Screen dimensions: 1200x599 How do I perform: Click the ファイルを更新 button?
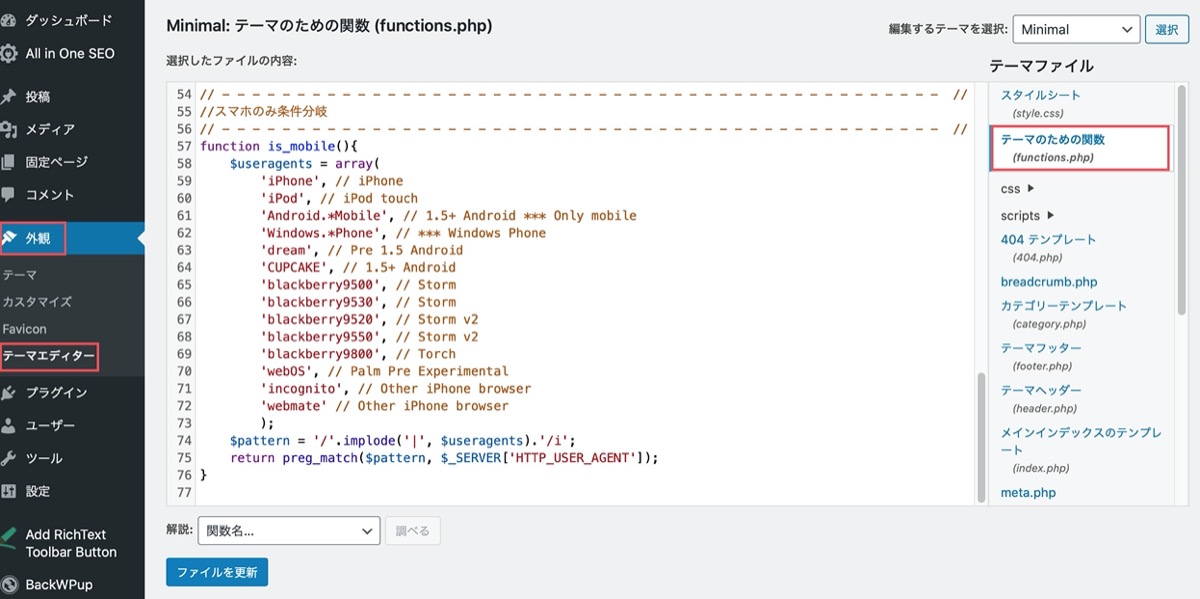point(217,573)
